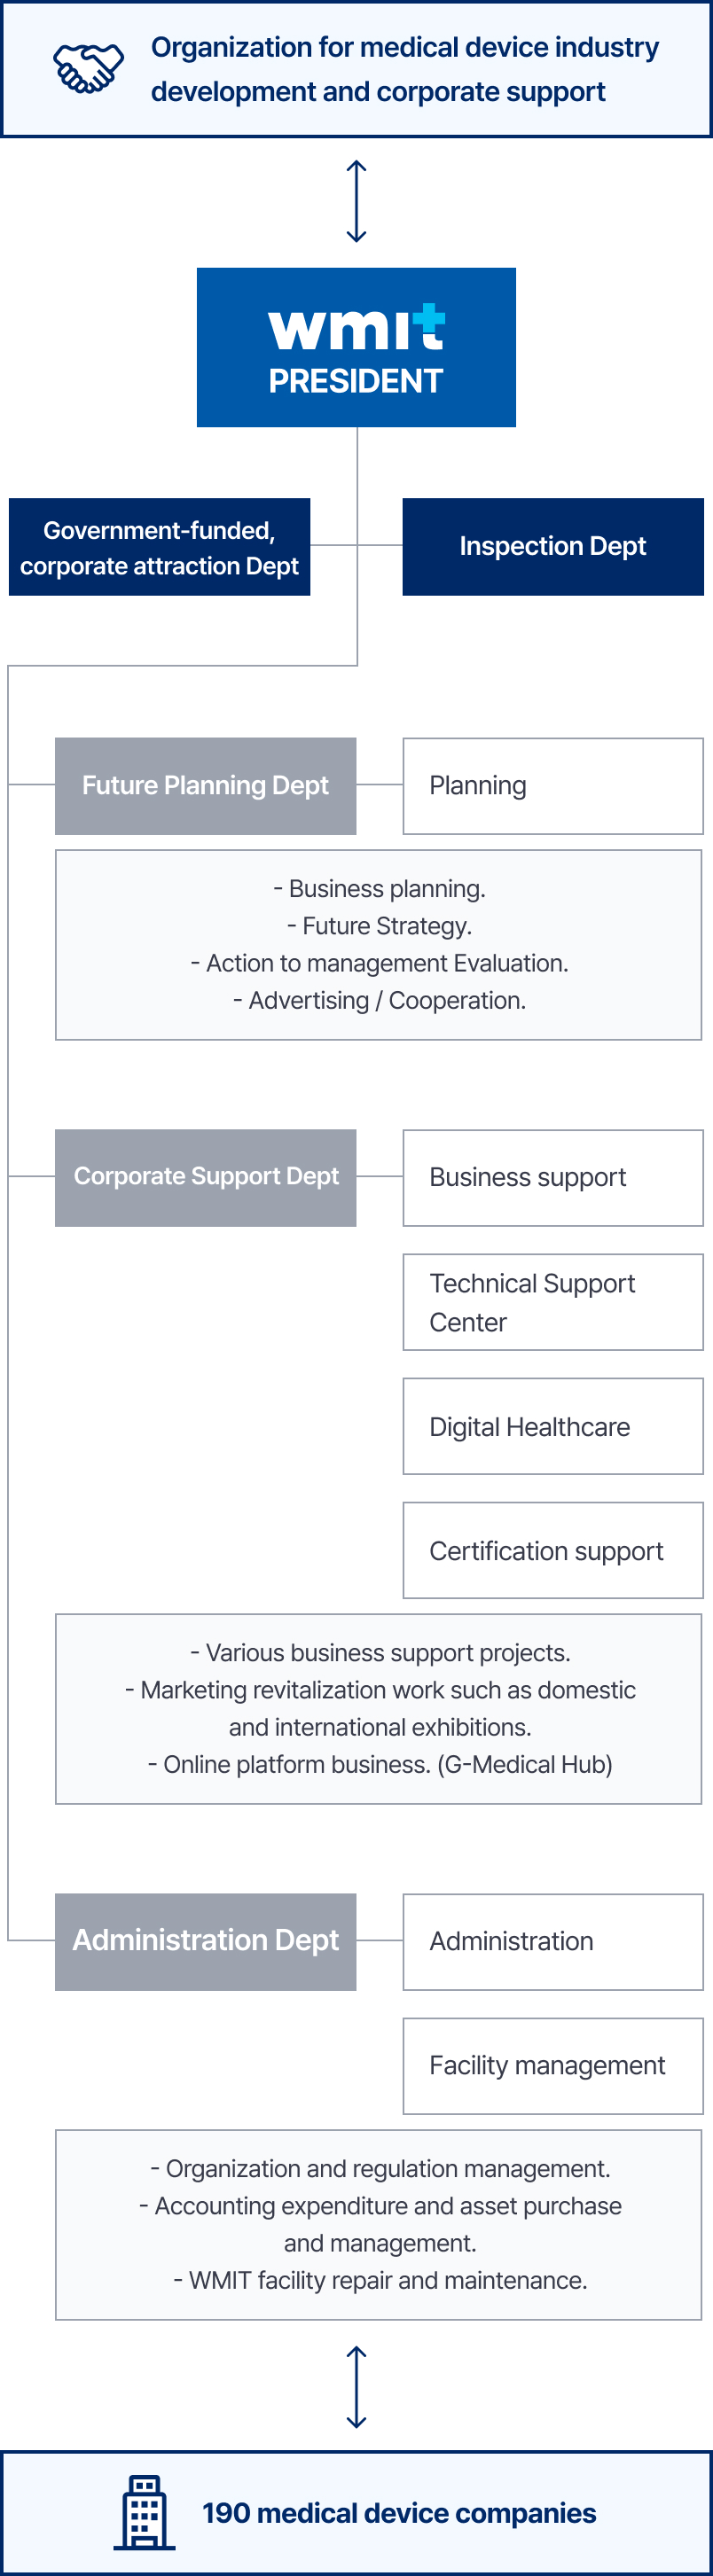
Task: Select the Digital Healthcare box
Action: (553, 1426)
